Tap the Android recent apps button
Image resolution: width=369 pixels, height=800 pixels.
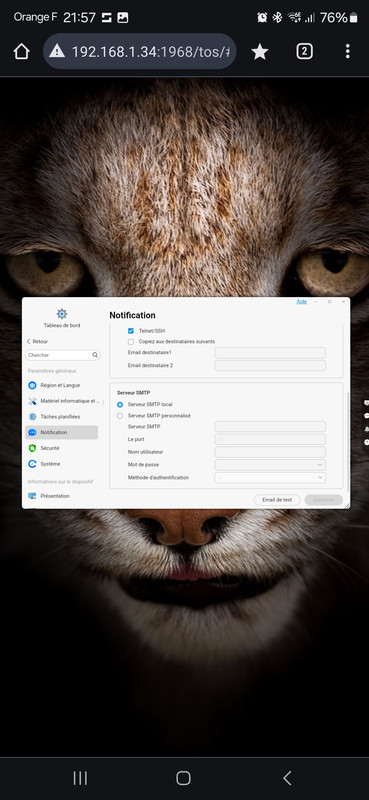point(80,778)
